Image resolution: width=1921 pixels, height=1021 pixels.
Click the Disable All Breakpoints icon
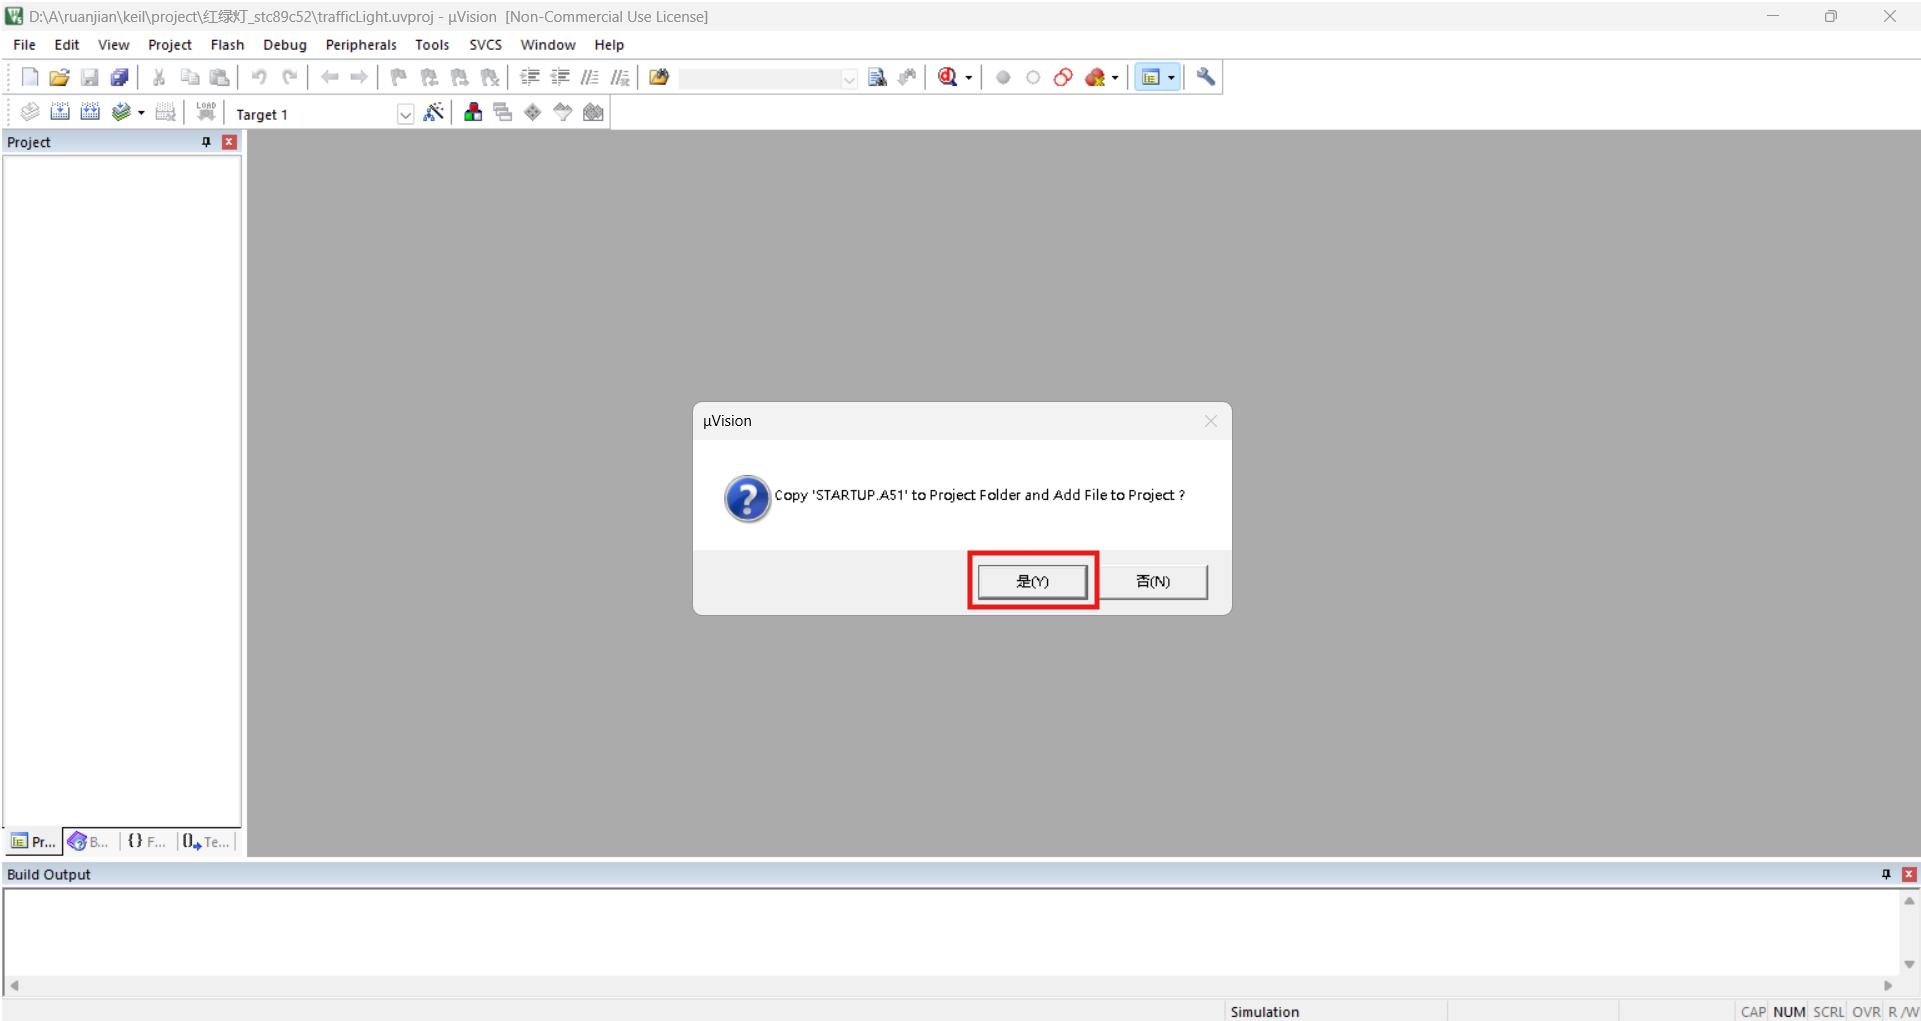[1063, 77]
